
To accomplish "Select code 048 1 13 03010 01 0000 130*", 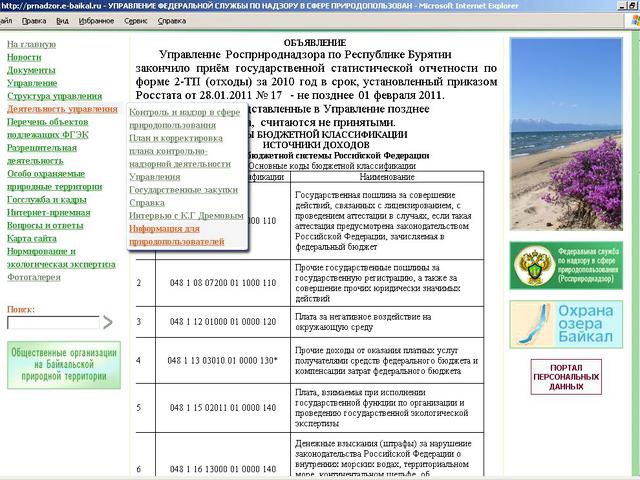I will point(222,360).
